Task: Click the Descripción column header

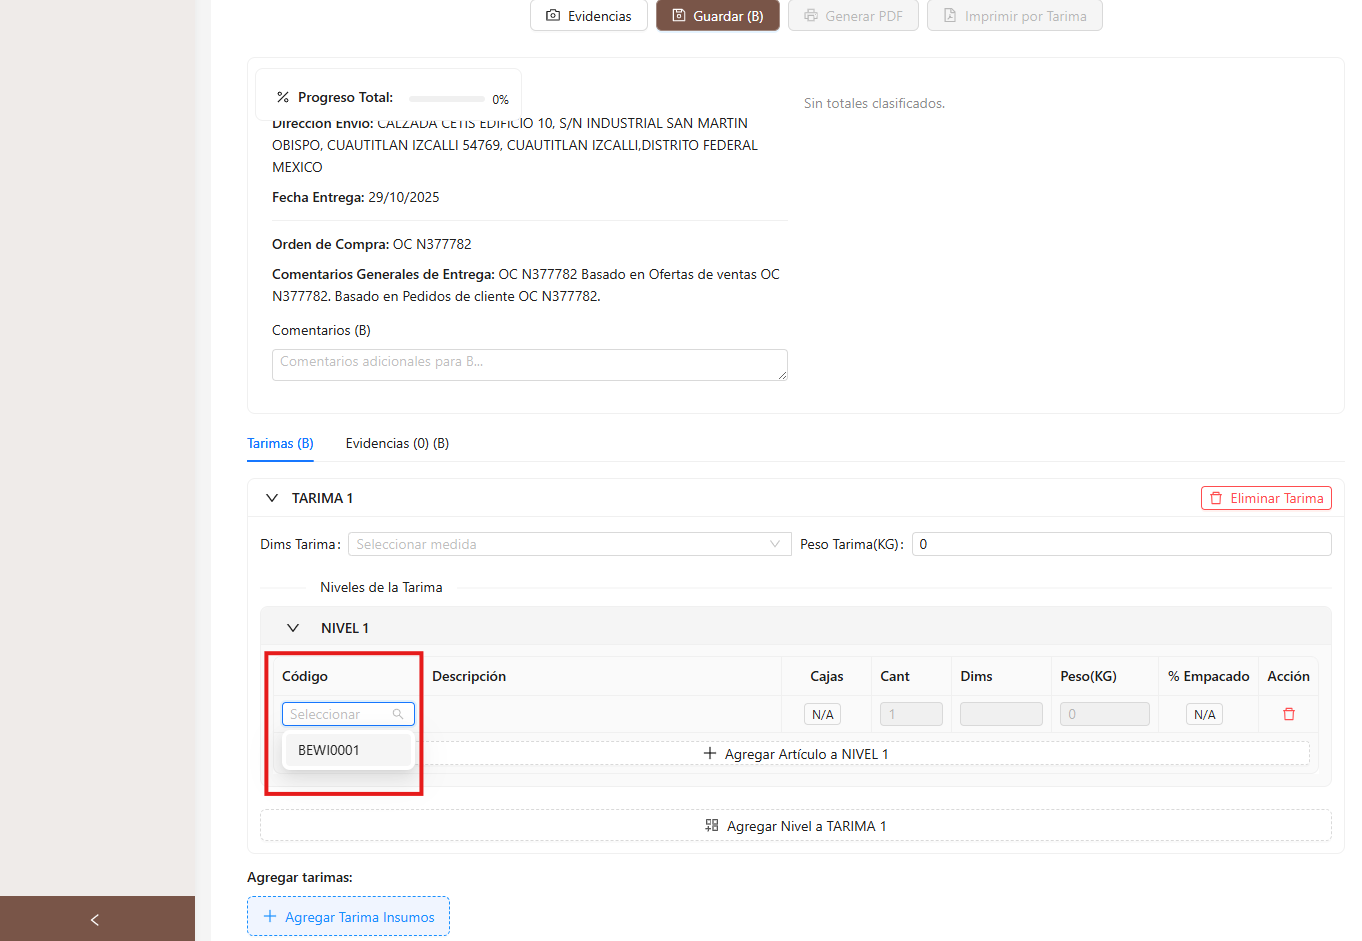Action: (x=469, y=676)
